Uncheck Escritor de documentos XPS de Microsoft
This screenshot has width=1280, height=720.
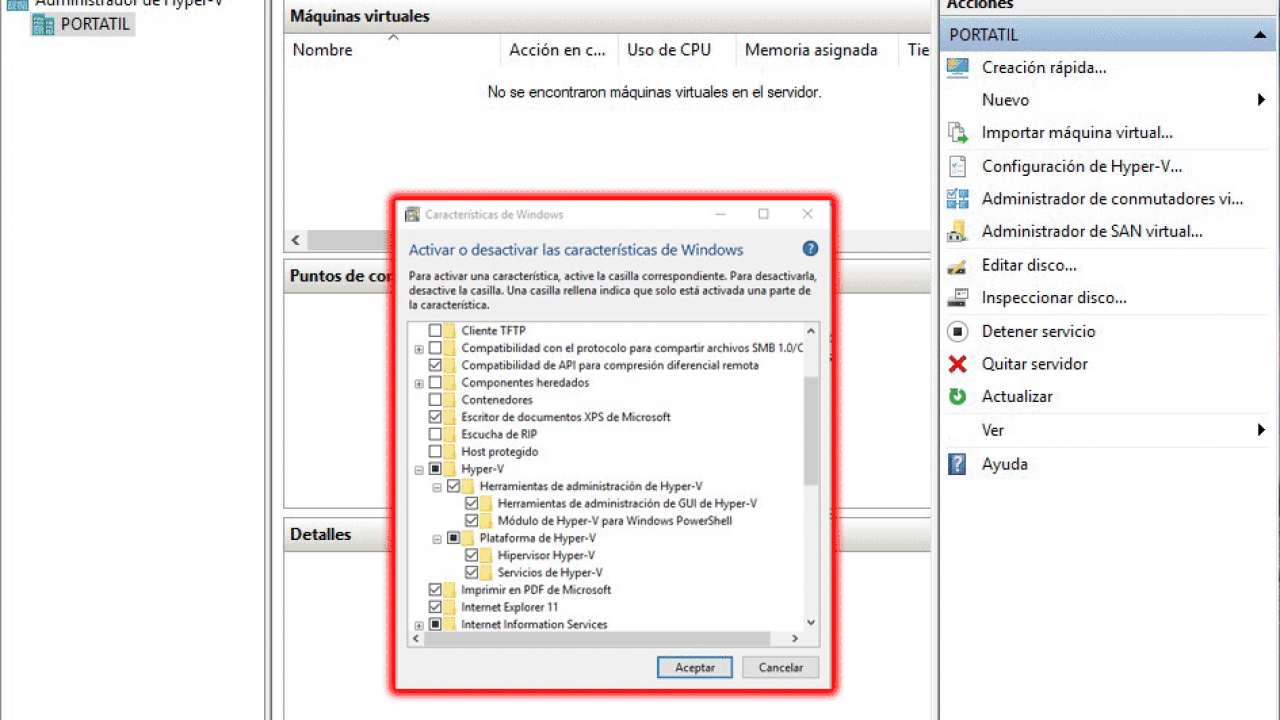tap(435, 417)
